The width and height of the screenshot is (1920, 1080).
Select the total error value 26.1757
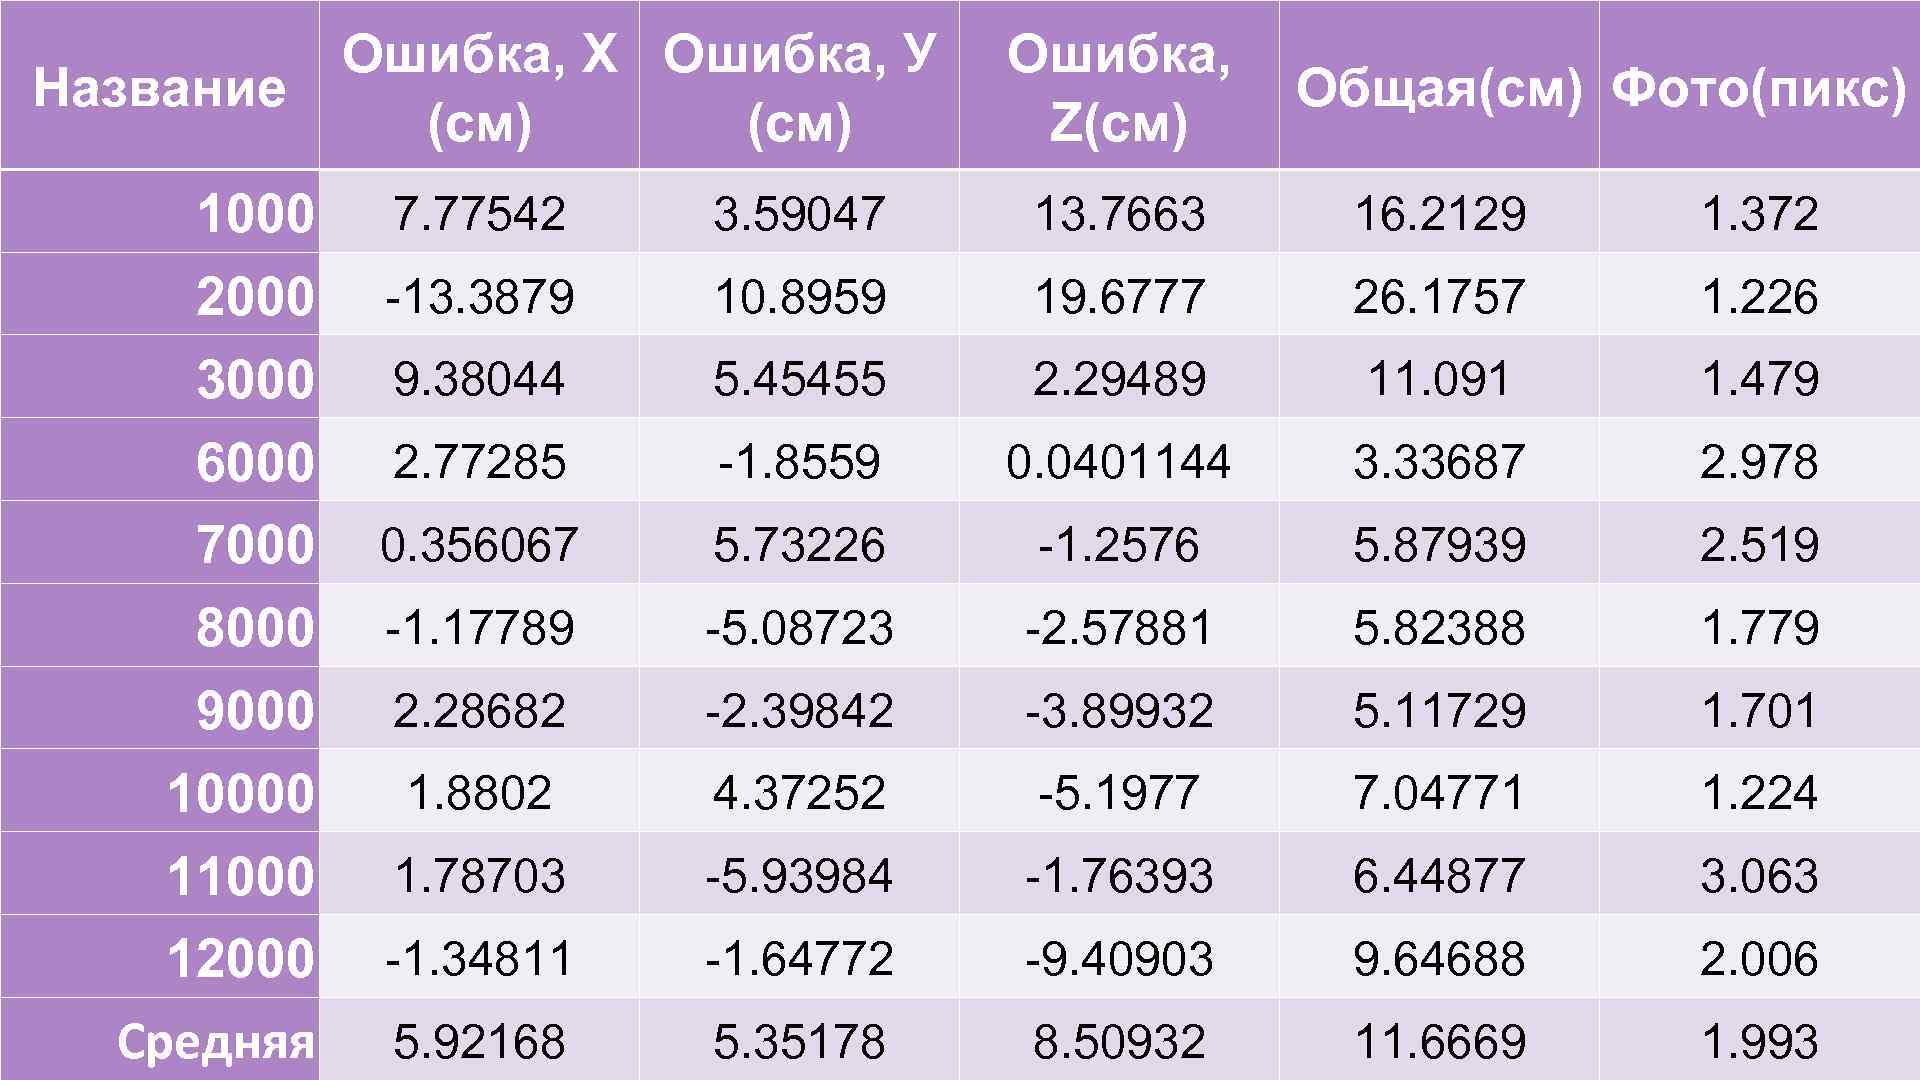coord(1438,296)
